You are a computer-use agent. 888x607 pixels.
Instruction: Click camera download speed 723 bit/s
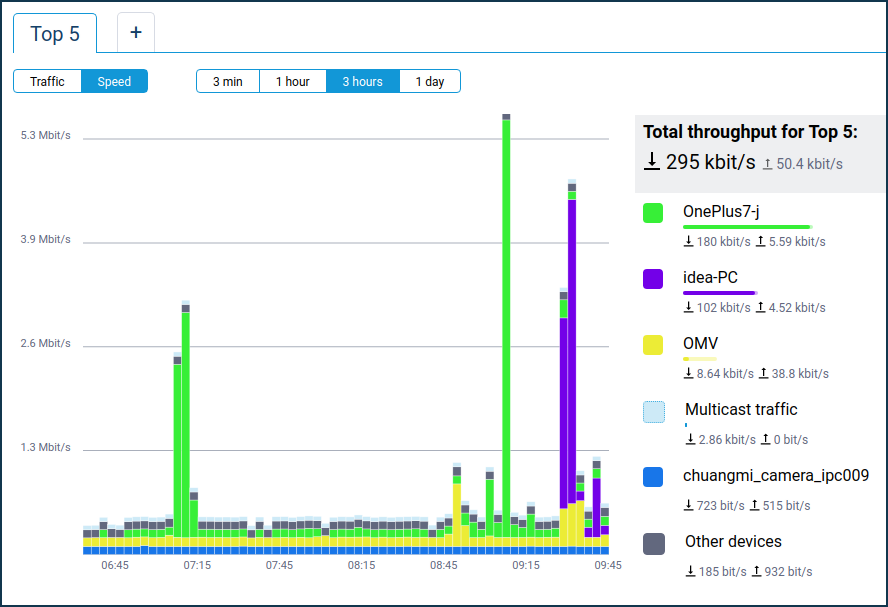click(x=720, y=506)
